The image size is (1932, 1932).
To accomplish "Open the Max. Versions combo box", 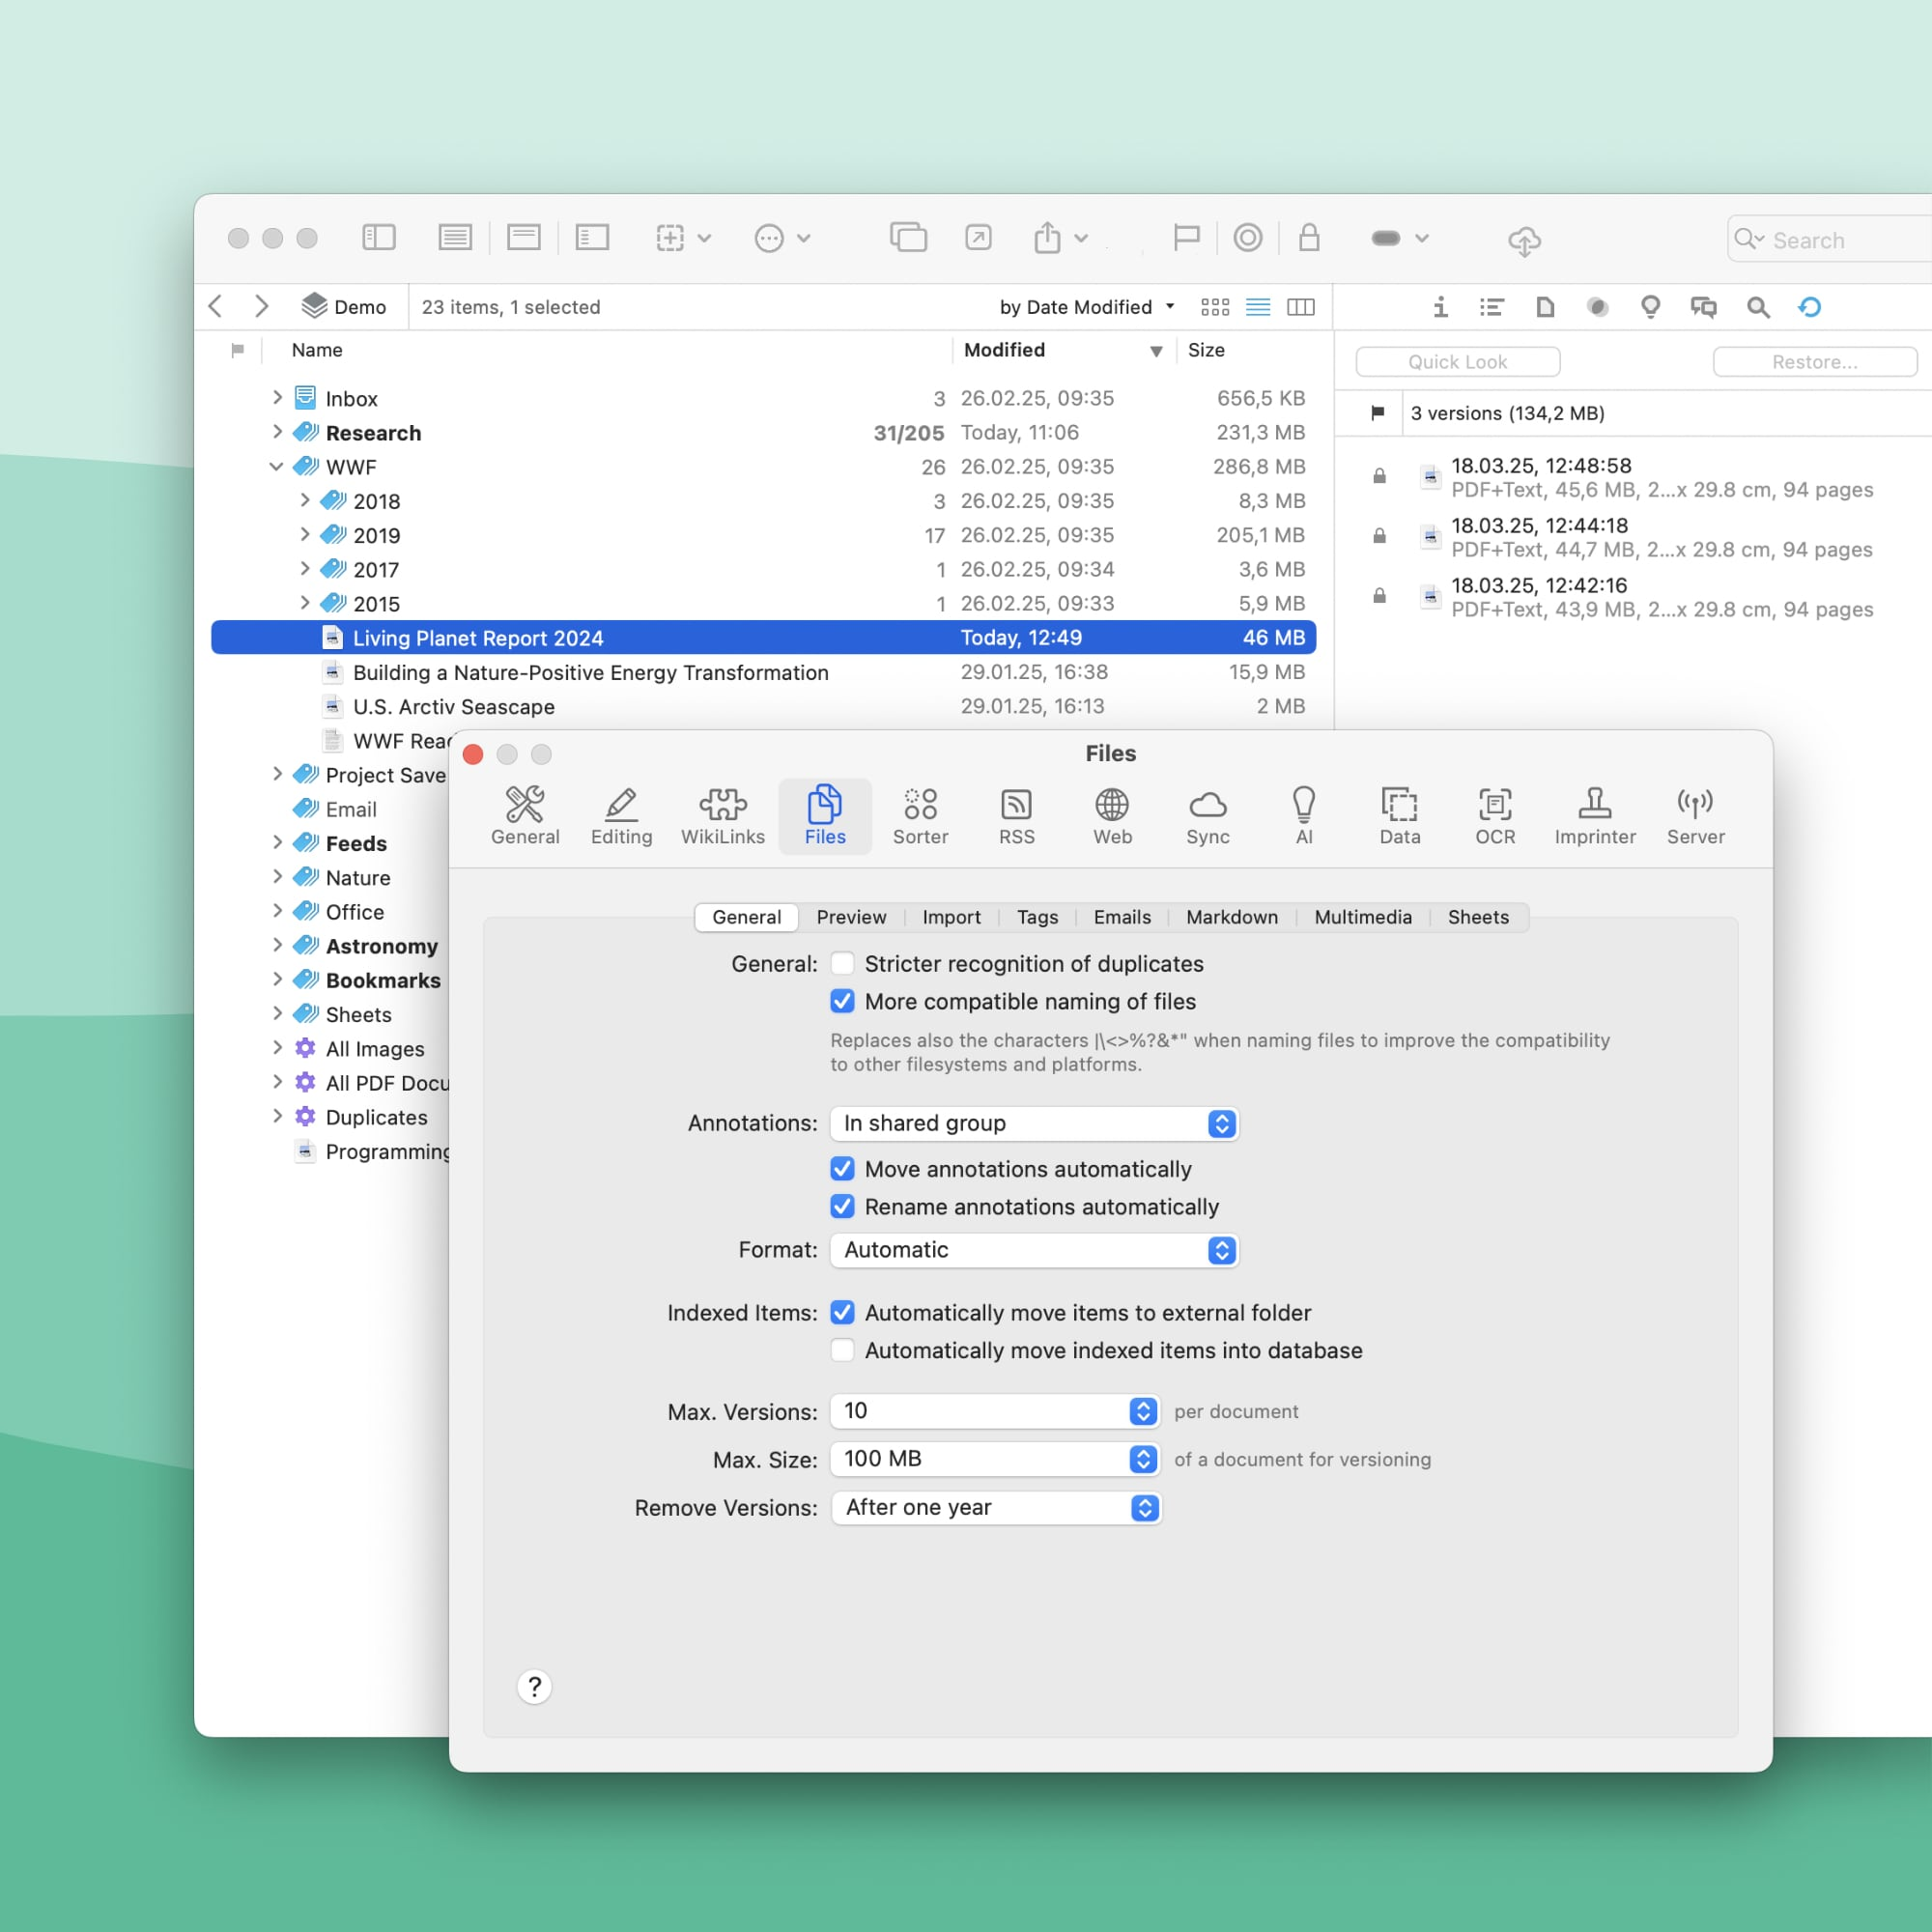I will click(x=995, y=1411).
